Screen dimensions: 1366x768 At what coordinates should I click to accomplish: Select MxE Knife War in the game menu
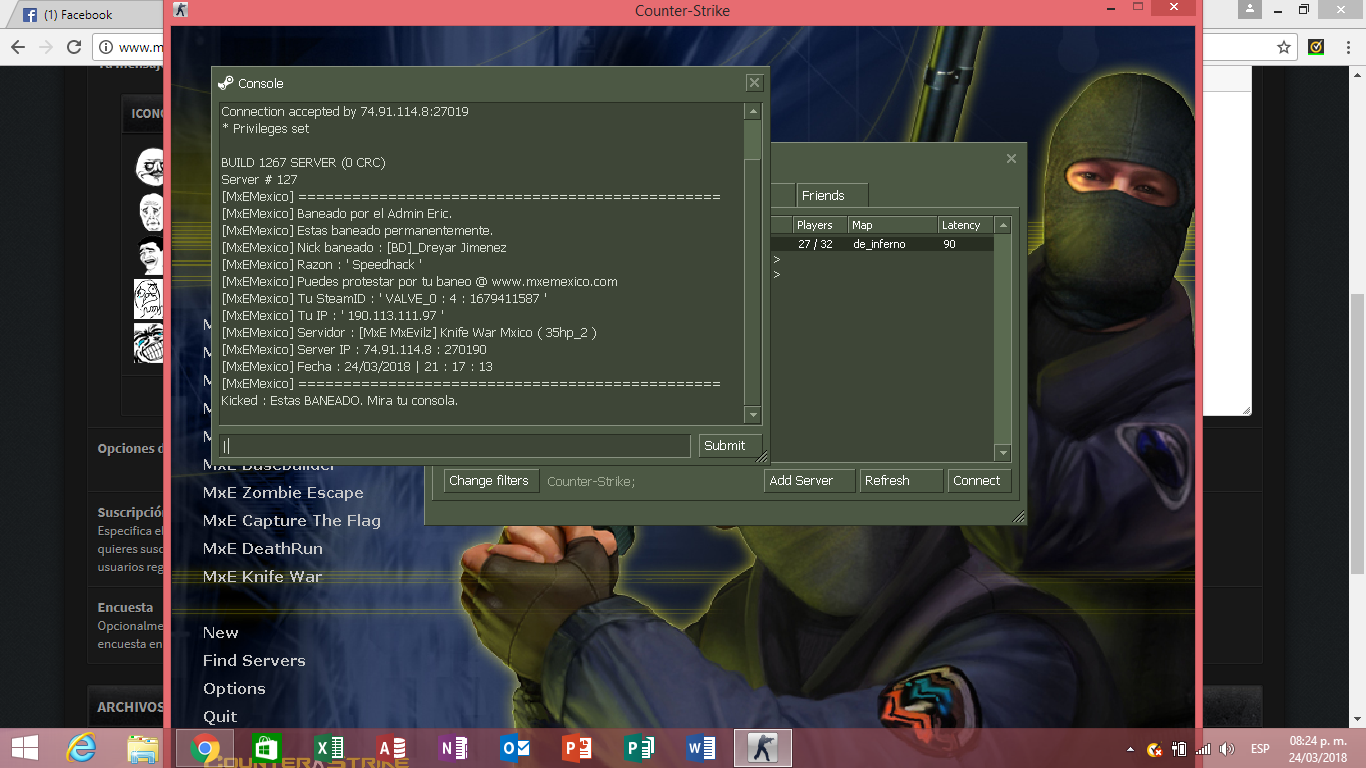(262, 577)
